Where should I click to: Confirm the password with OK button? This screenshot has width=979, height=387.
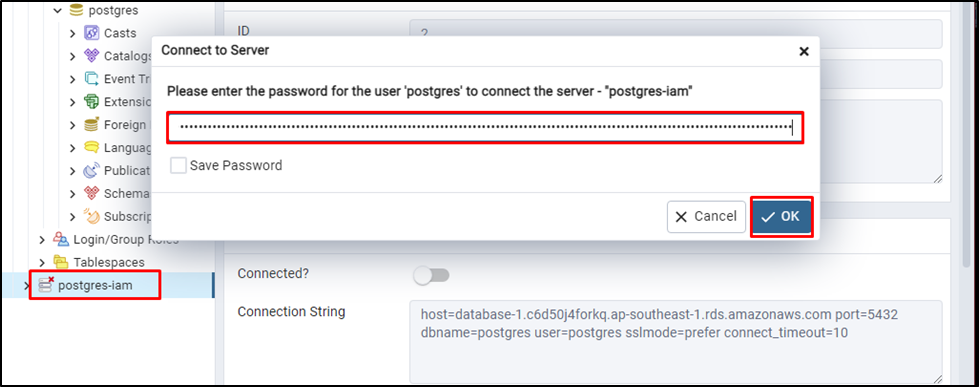coord(781,217)
